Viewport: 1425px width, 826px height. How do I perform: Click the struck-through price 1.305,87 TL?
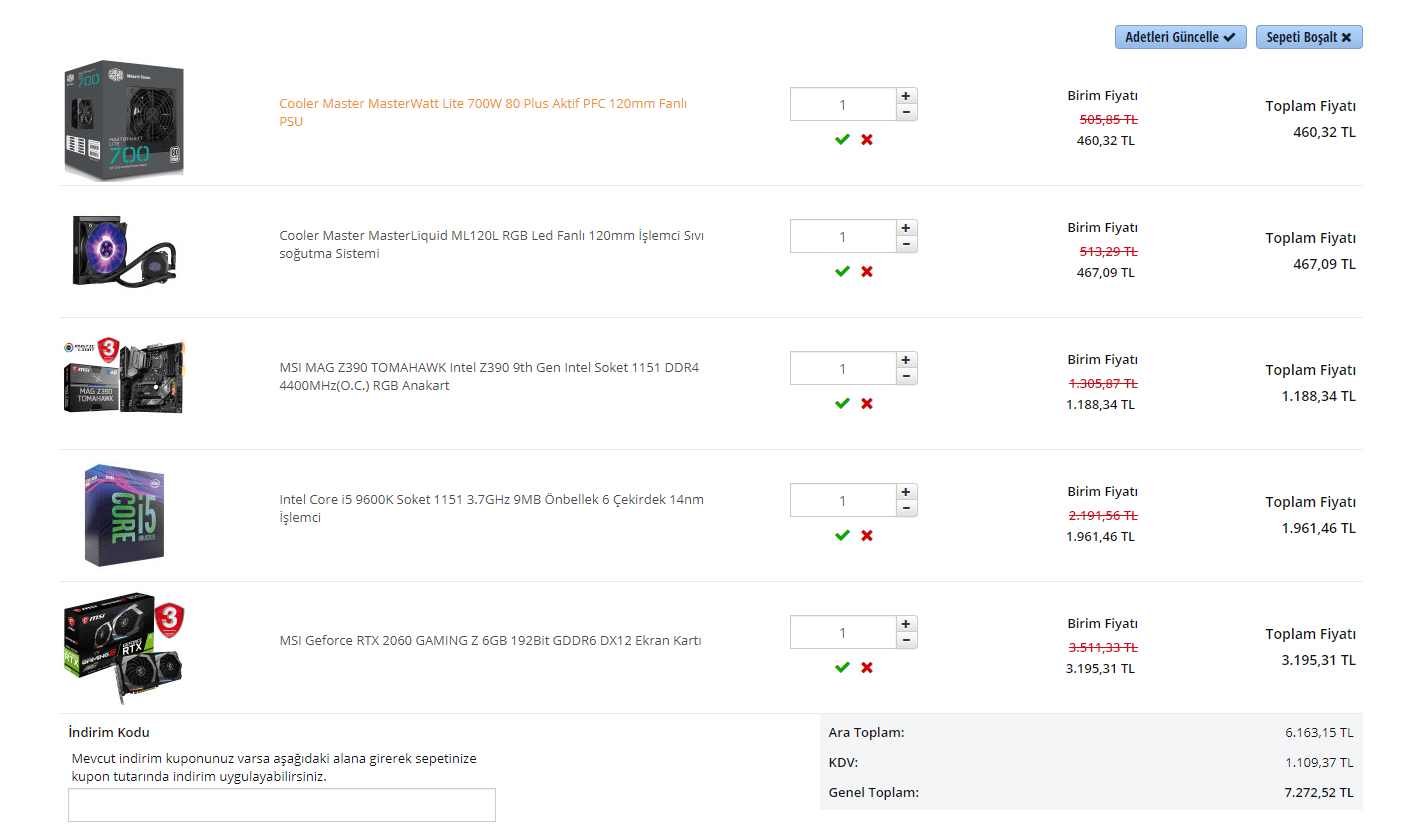[1103, 383]
